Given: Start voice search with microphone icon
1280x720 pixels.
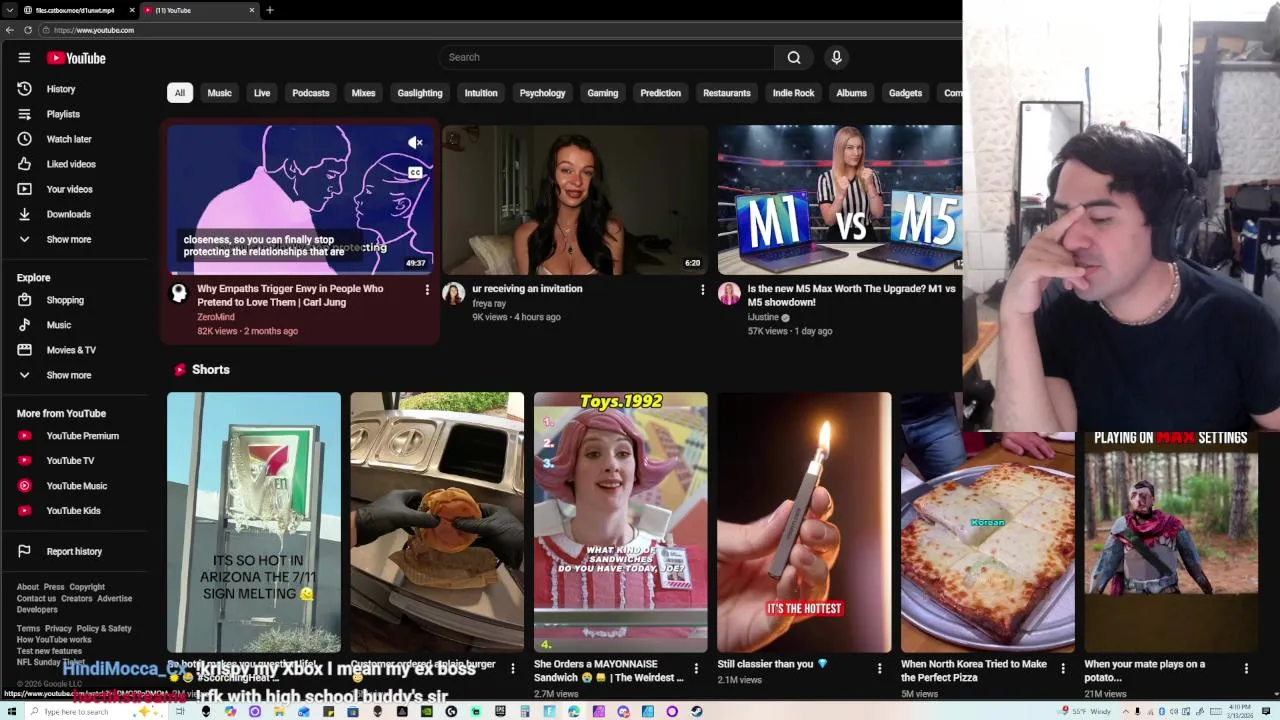Looking at the screenshot, I should (x=837, y=57).
